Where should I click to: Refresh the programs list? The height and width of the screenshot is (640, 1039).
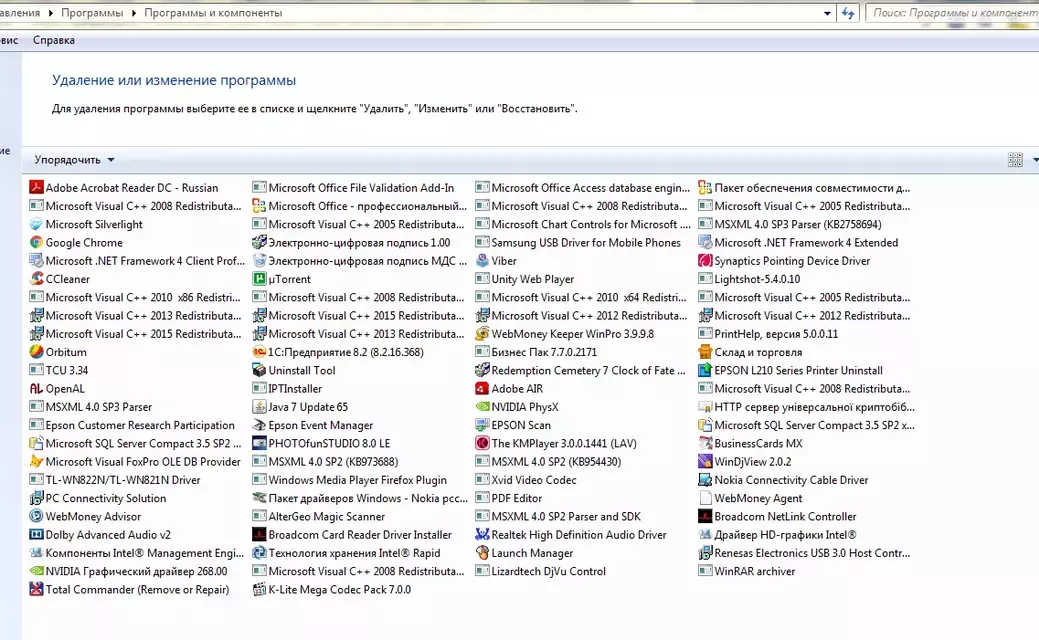[848, 13]
